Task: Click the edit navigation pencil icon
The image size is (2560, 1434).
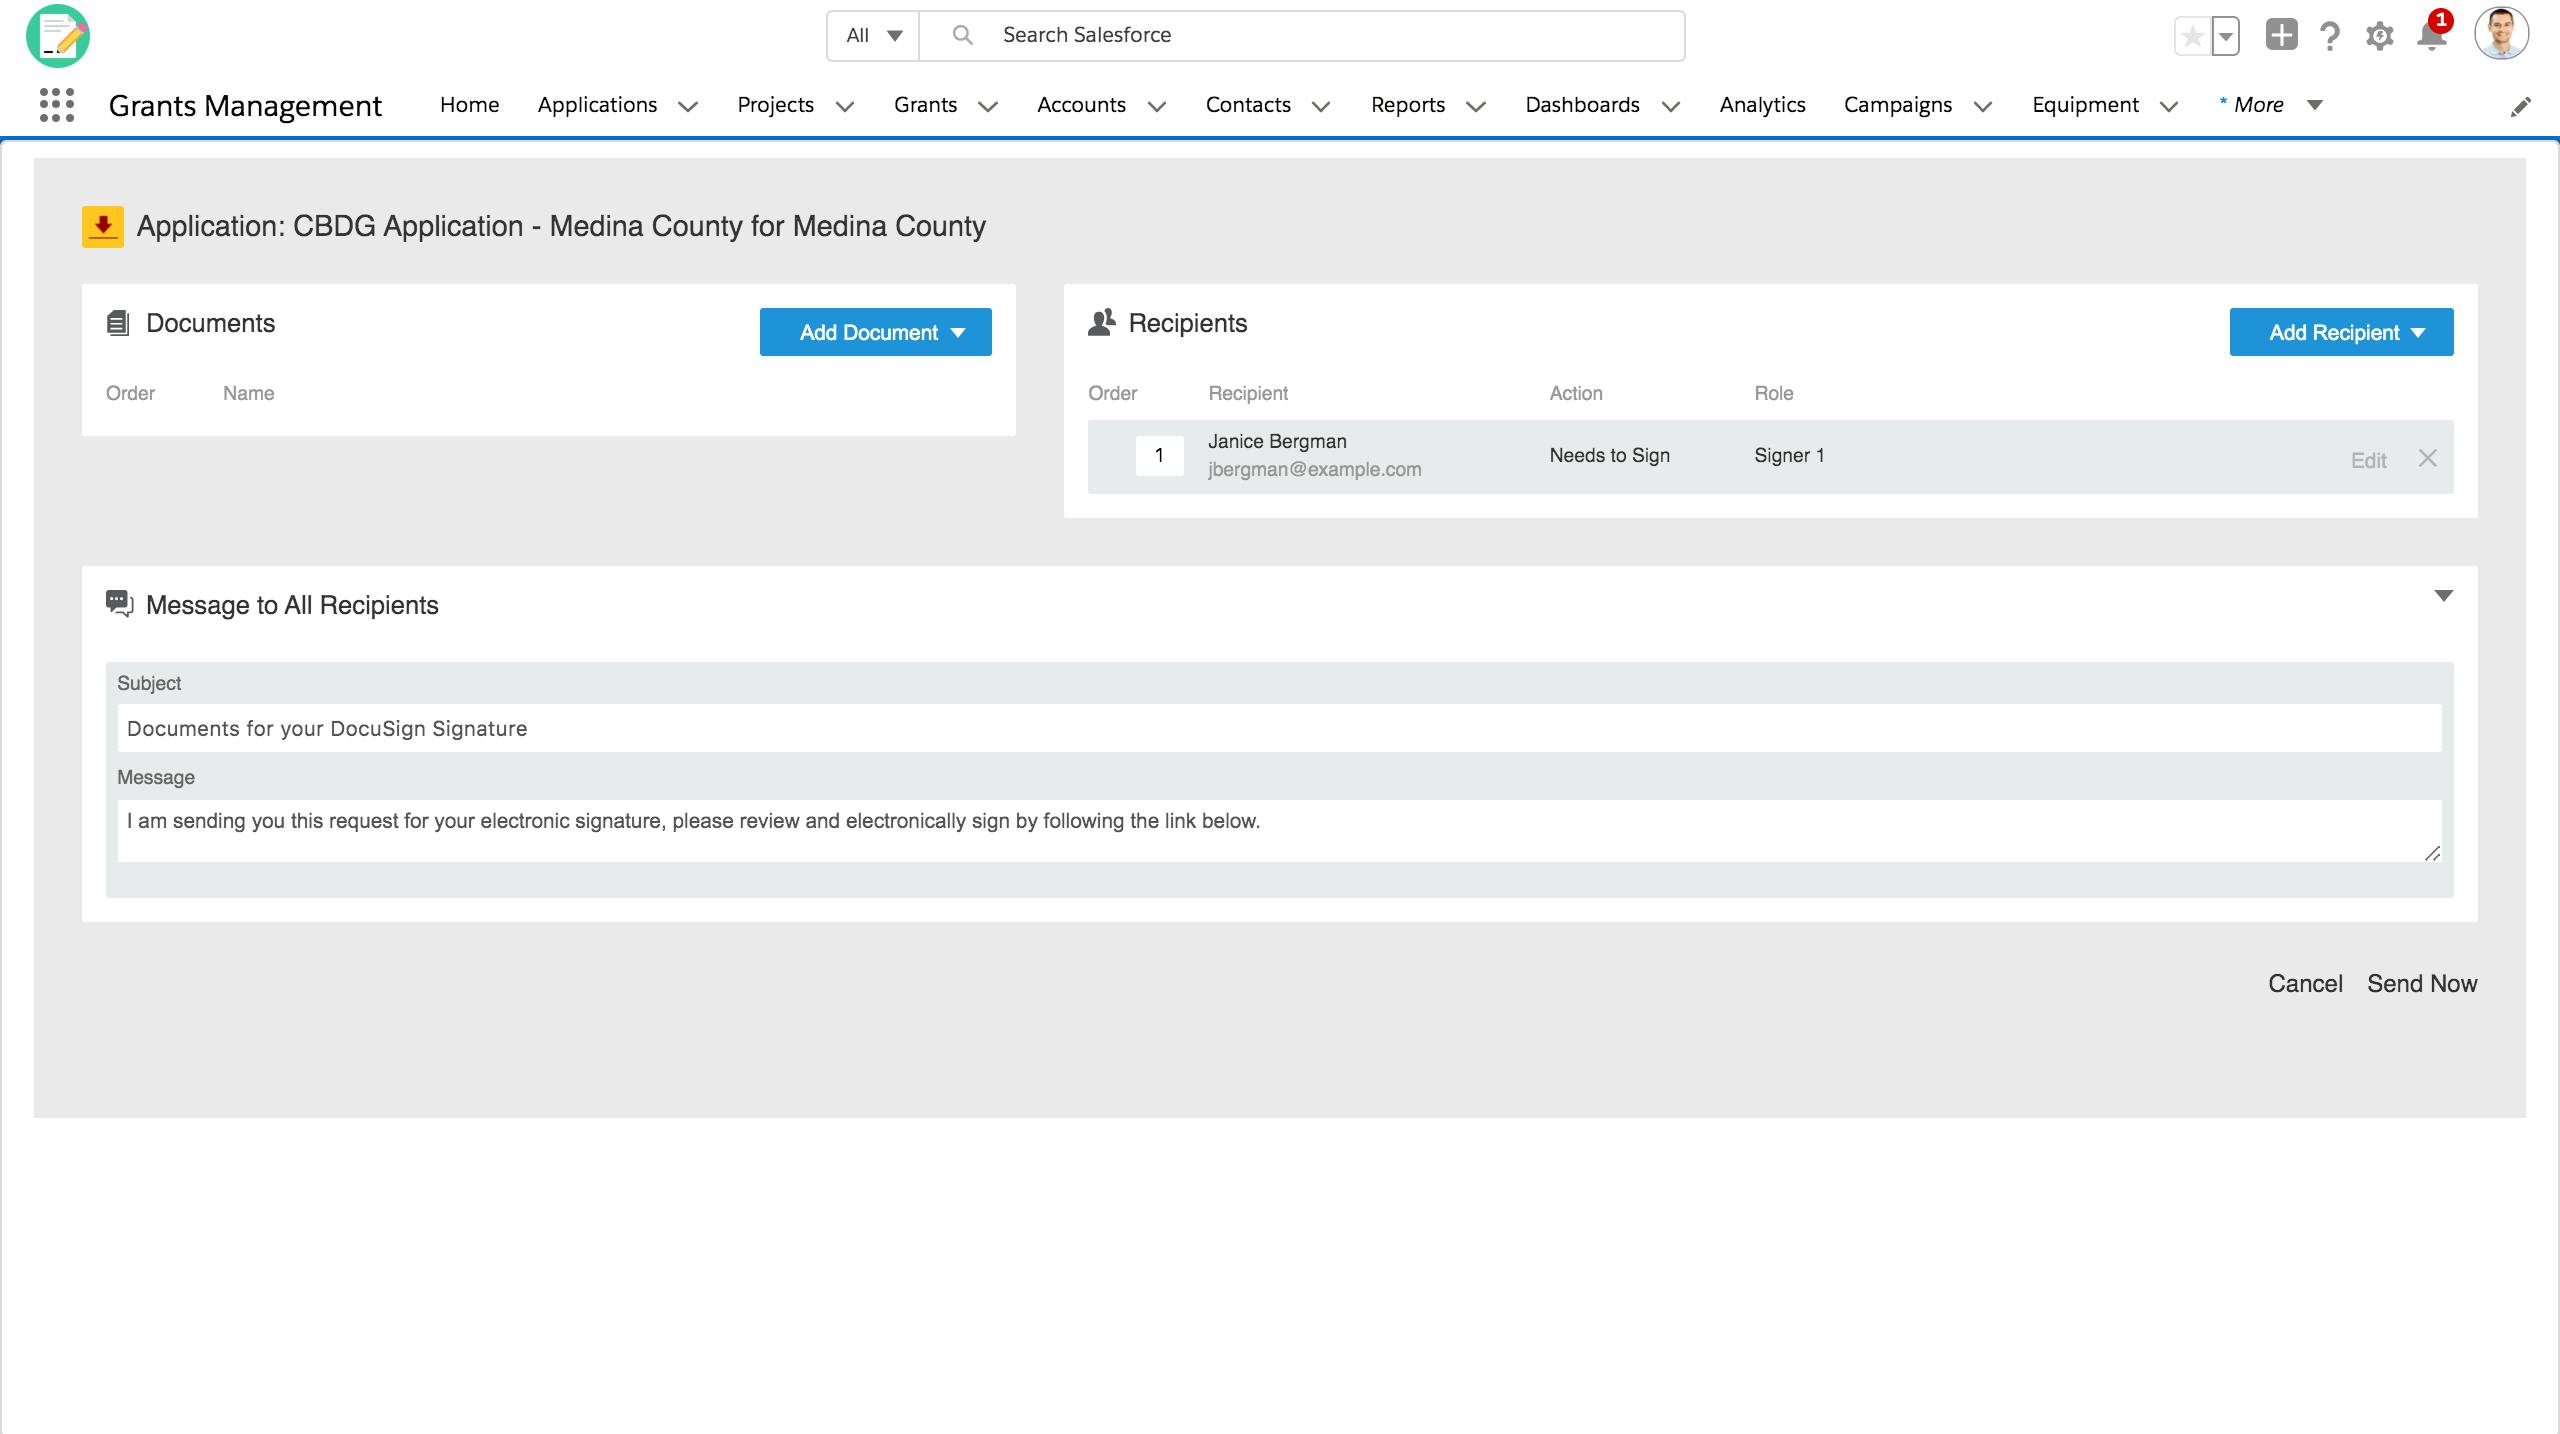Action: coord(2521,106)
